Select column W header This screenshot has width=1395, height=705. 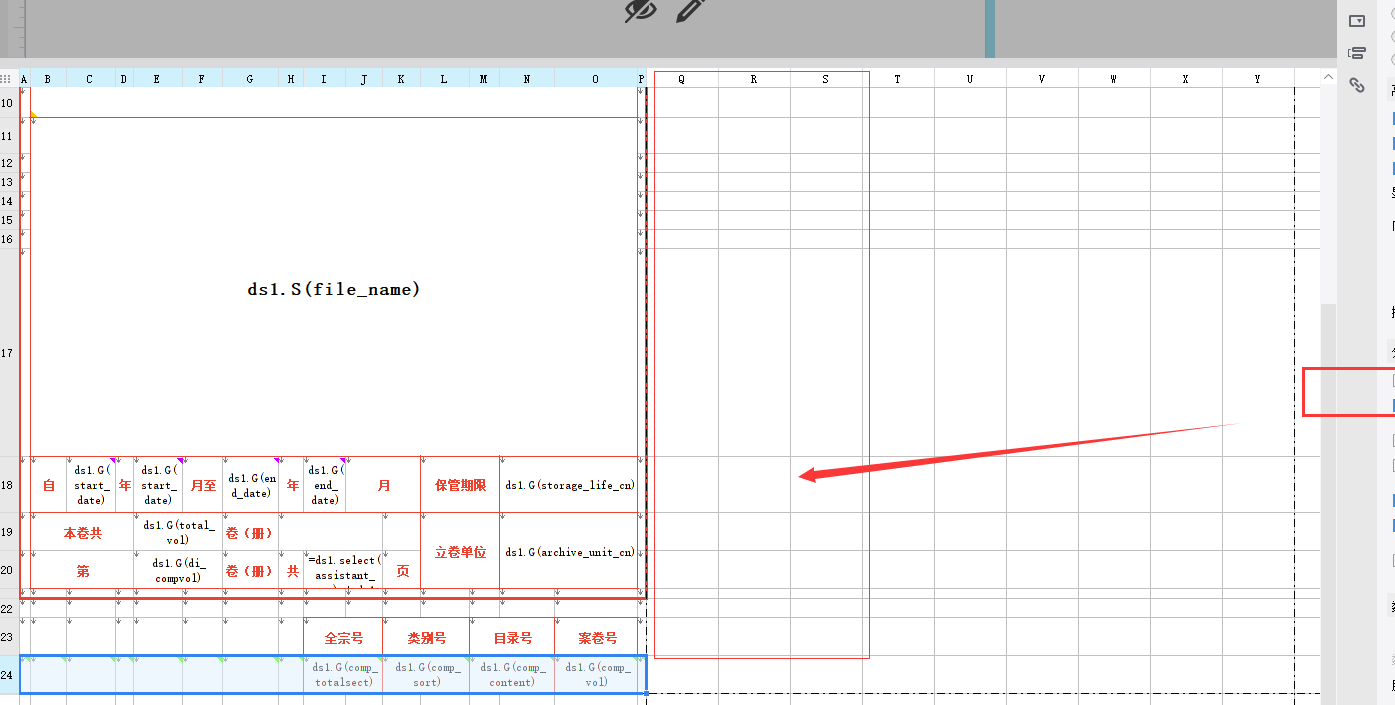pyautogui.click(x=1114, y=79)
